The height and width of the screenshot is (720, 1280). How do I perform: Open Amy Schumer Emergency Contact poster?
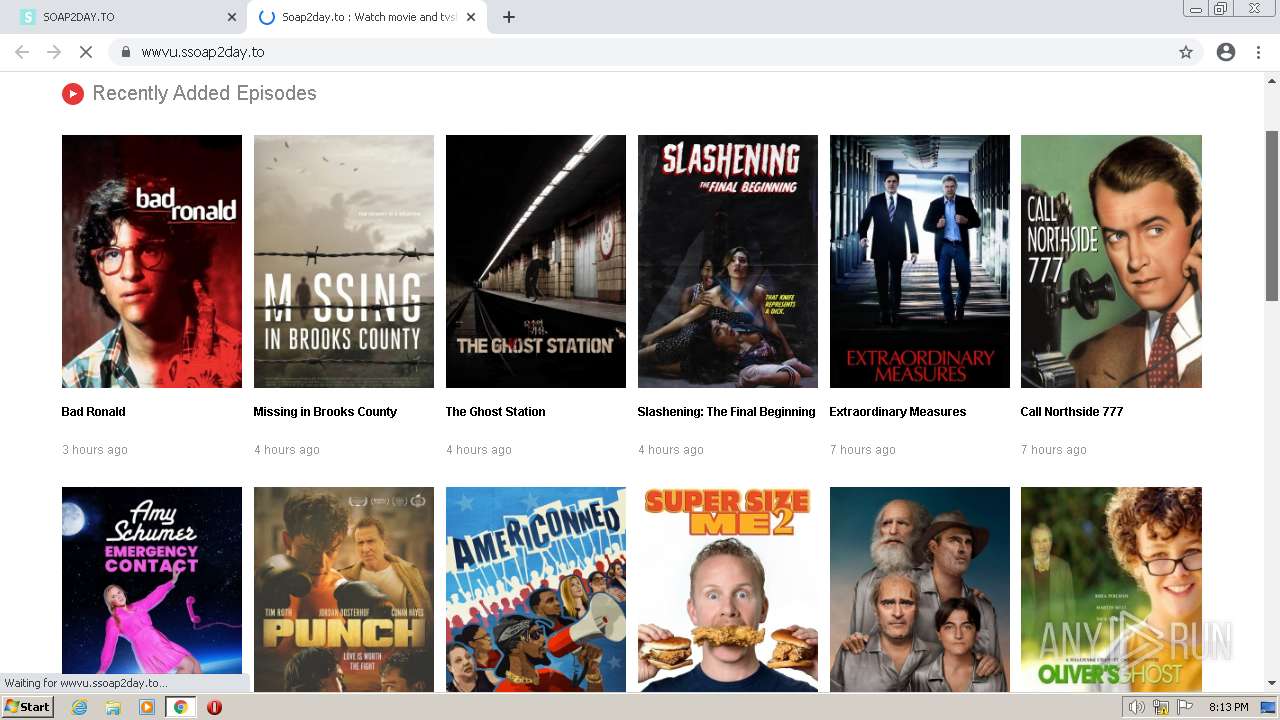click(152, 589)
